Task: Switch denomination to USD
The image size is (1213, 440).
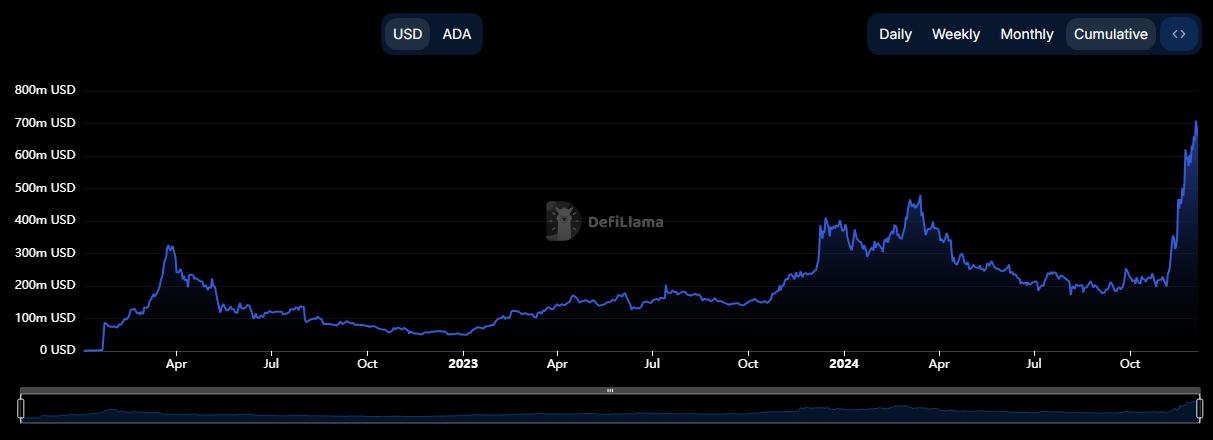Action: pyautogui.click(x=408, y=34)
